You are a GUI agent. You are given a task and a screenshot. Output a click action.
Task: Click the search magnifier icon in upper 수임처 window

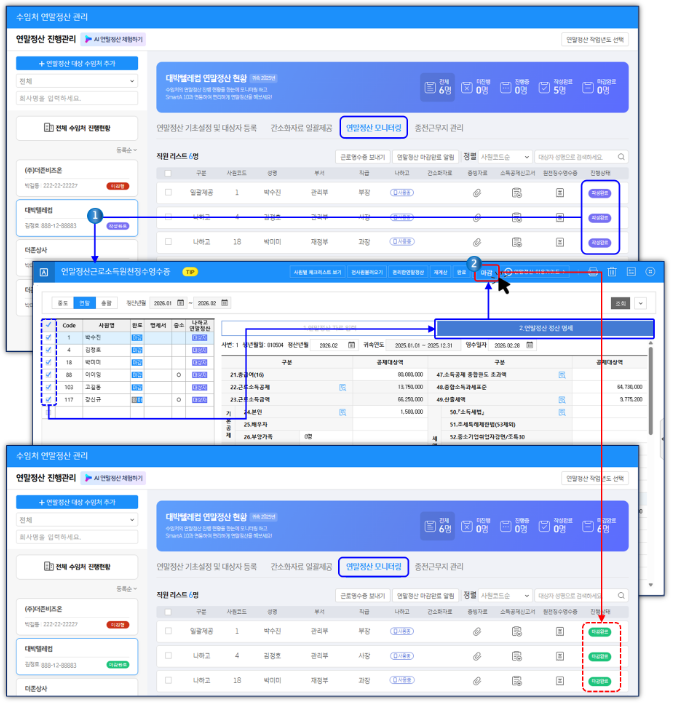pos(621,157)
